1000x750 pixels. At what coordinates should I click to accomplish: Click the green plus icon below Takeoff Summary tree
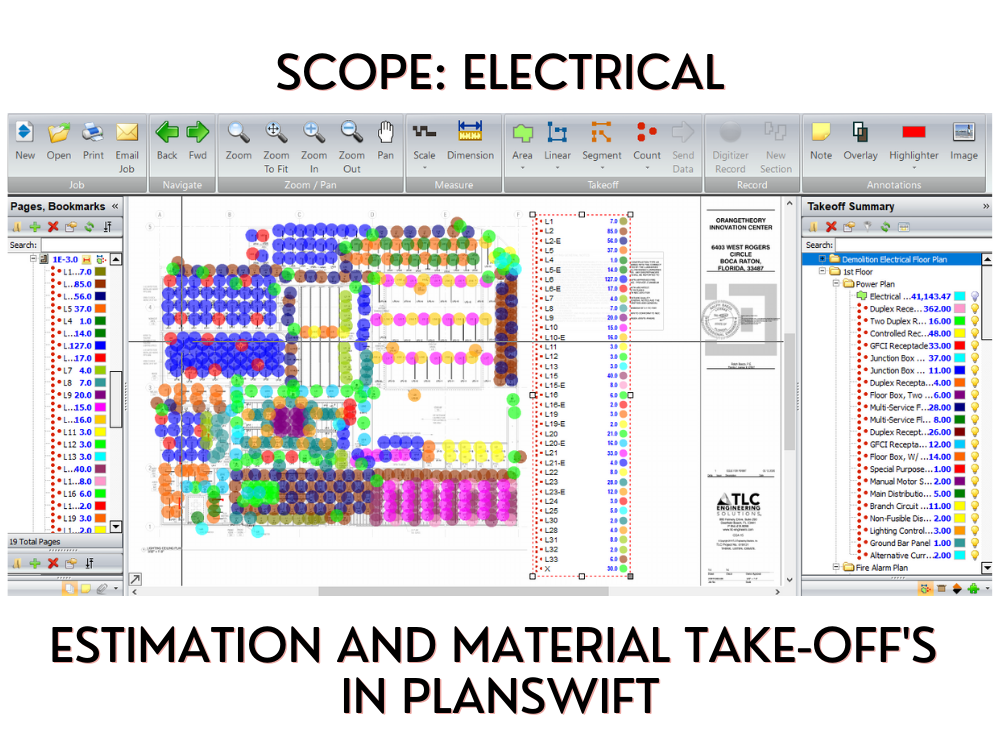click(973, 589)
